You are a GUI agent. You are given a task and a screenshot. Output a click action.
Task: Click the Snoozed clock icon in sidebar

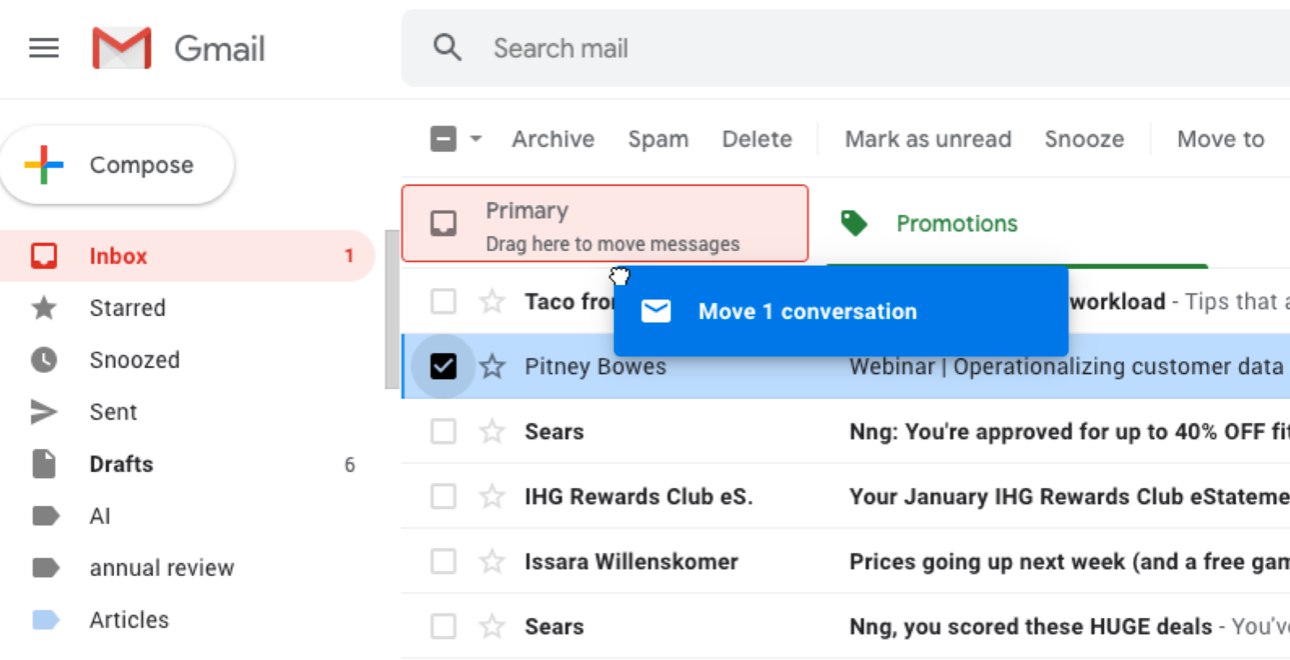(44, 360)
